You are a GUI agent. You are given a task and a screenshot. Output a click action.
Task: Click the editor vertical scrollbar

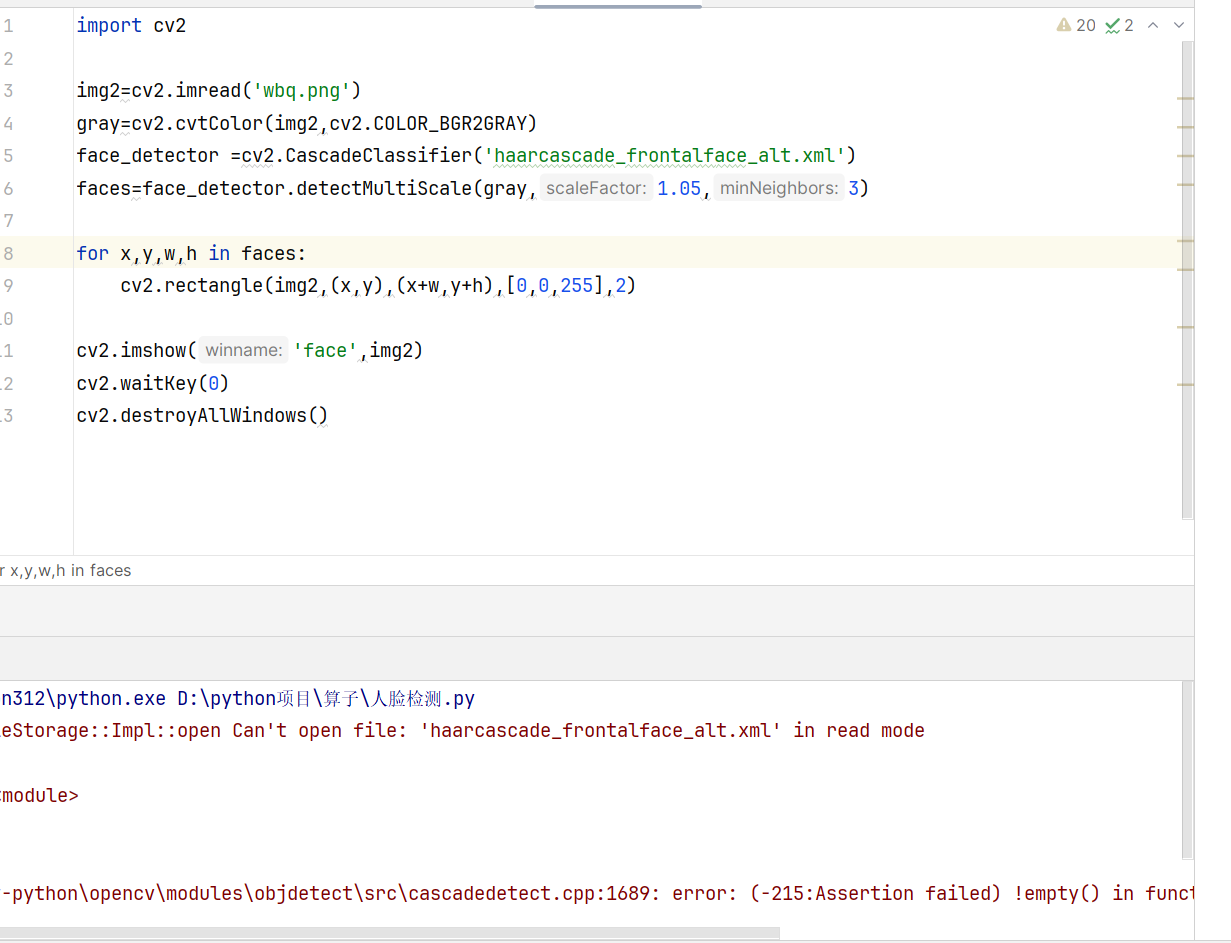1187,280
